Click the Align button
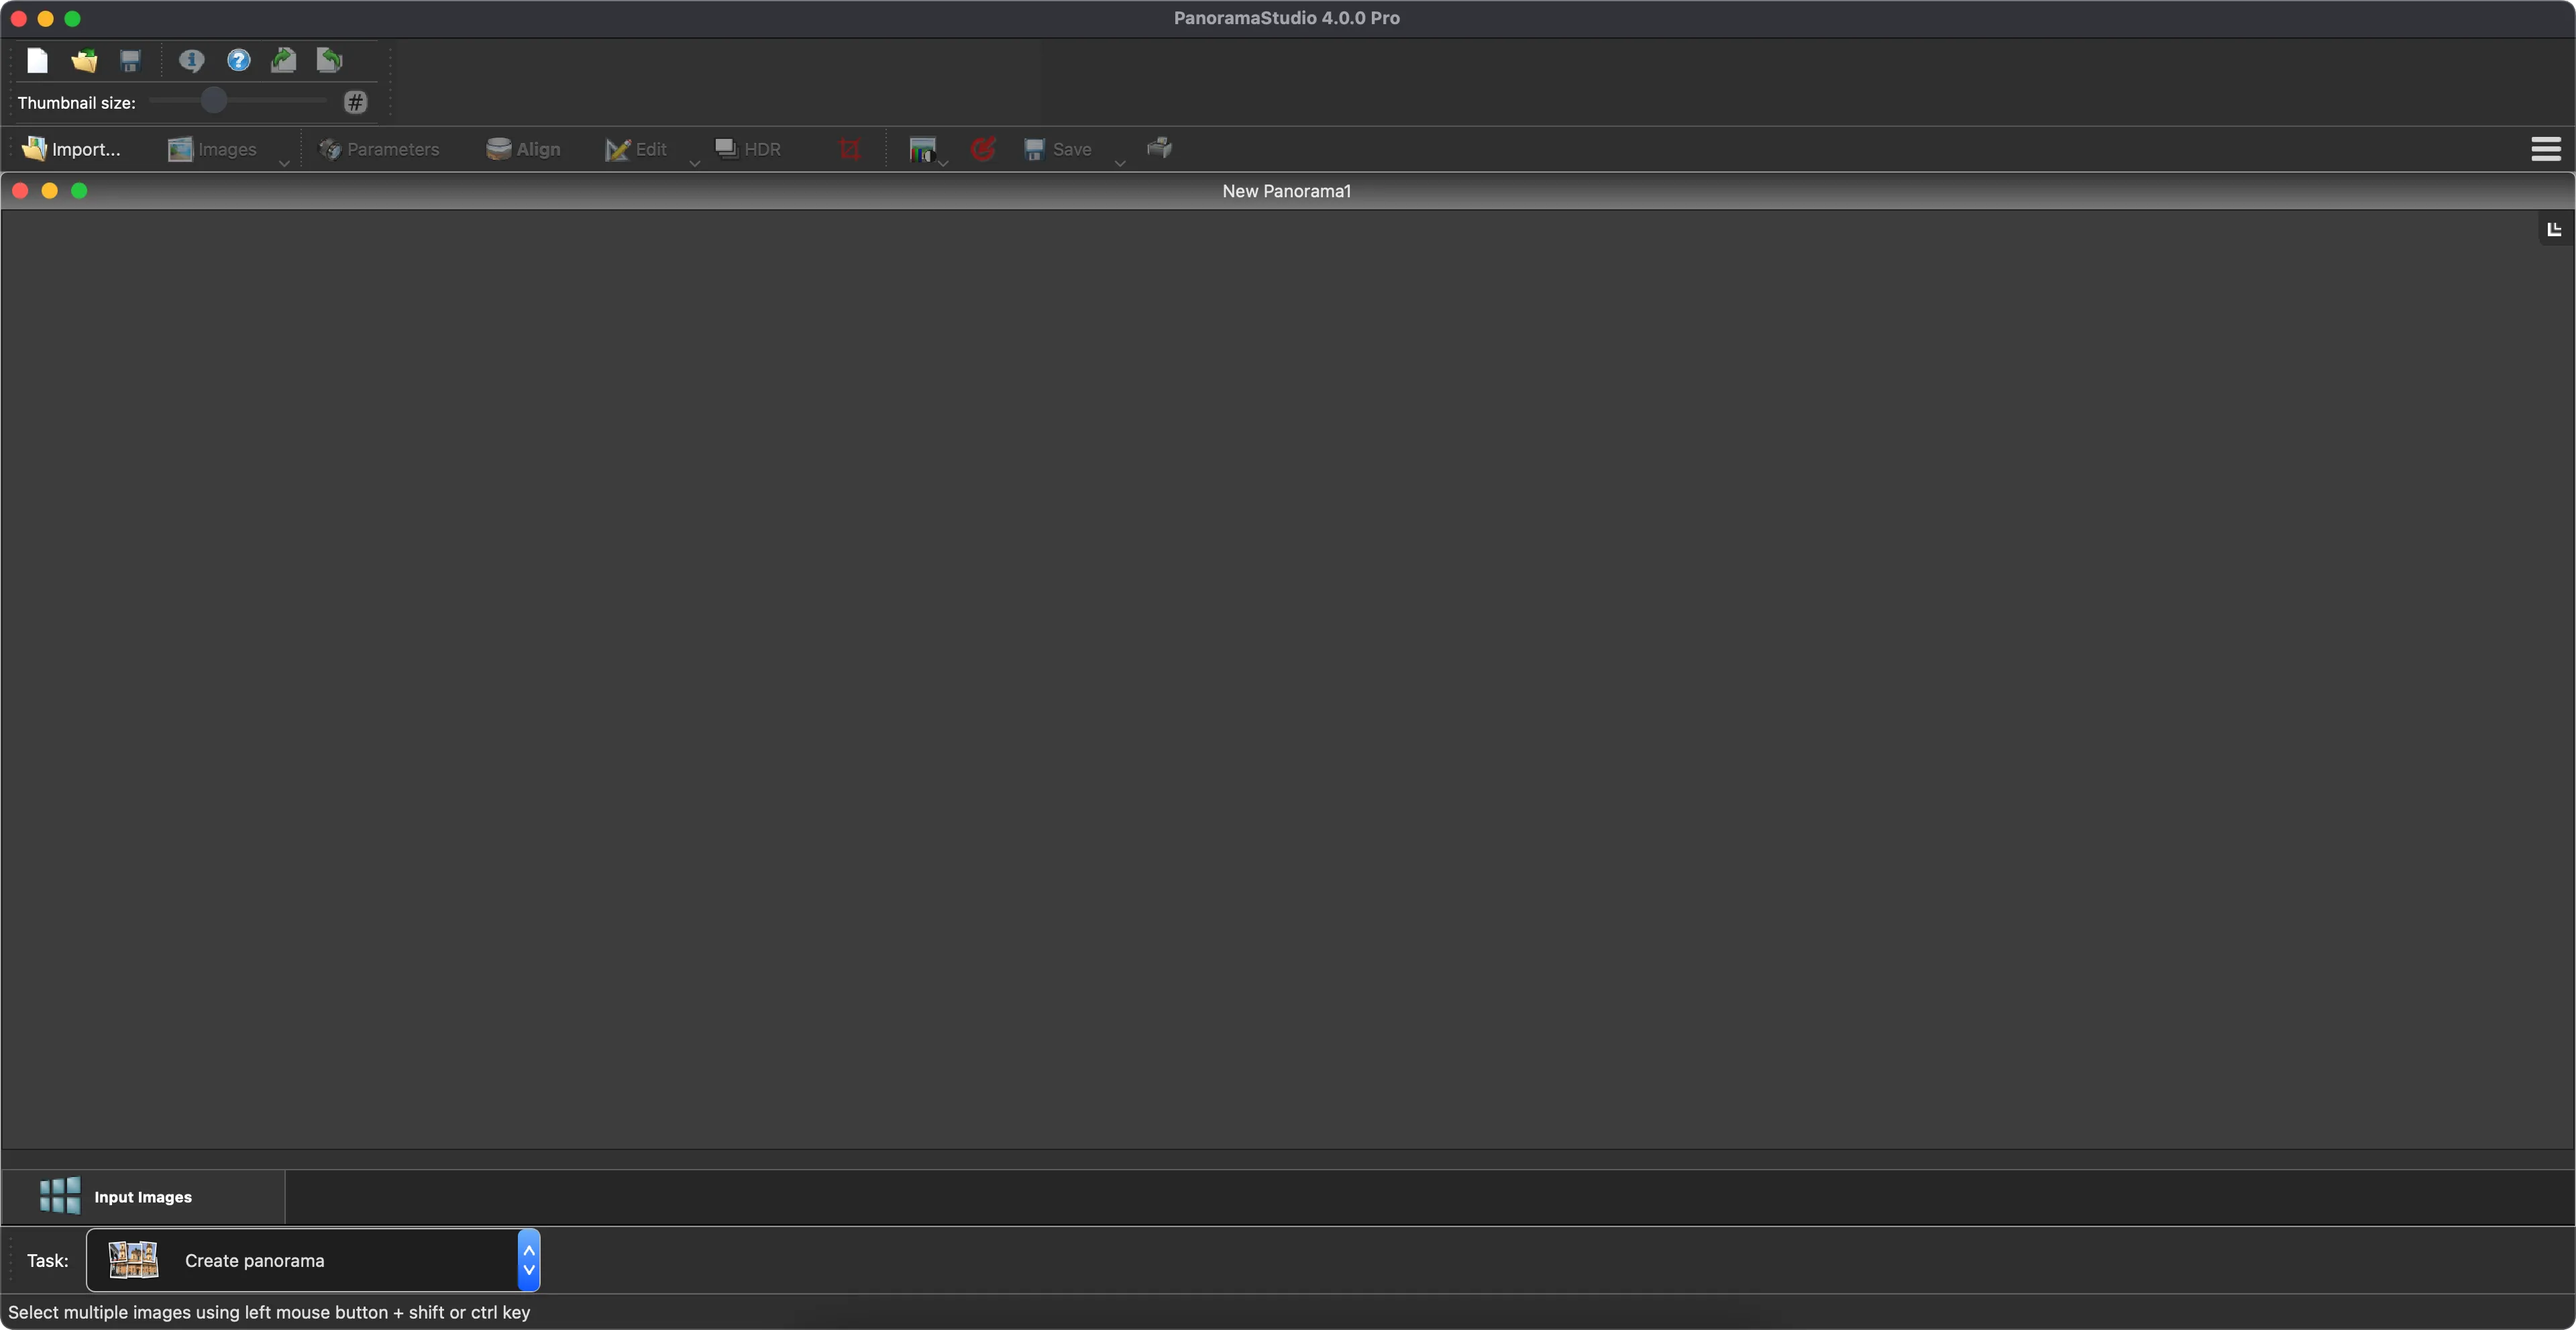This screenshot has height=1330, width=2576. tap(523, 149)
